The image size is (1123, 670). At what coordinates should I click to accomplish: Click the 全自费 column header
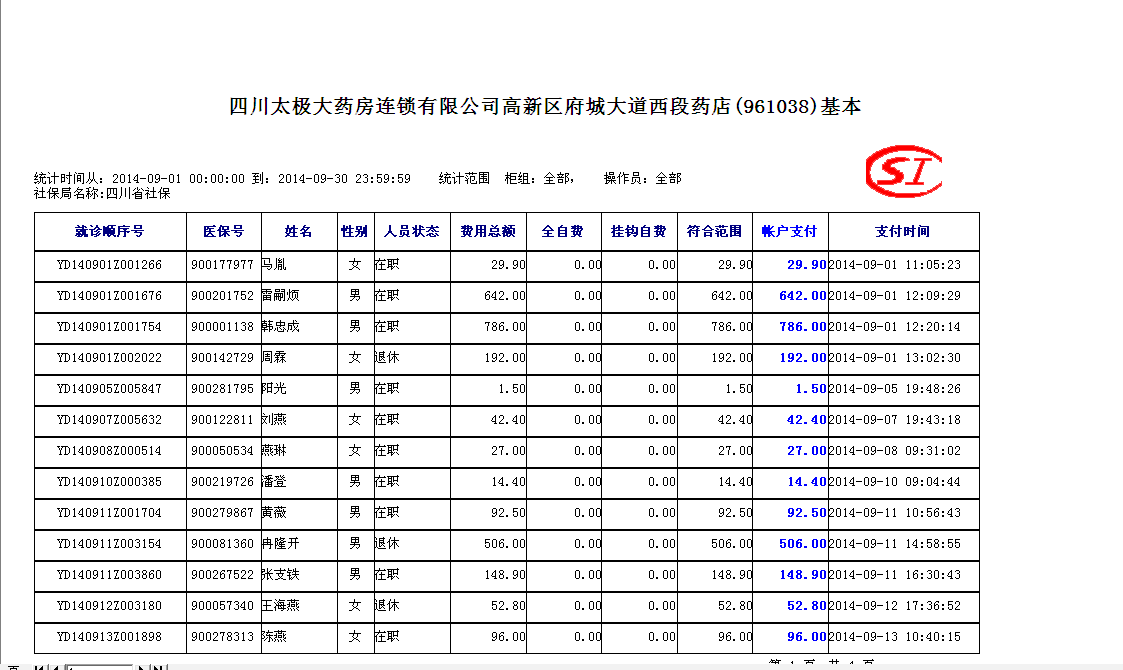pos(562,231)
